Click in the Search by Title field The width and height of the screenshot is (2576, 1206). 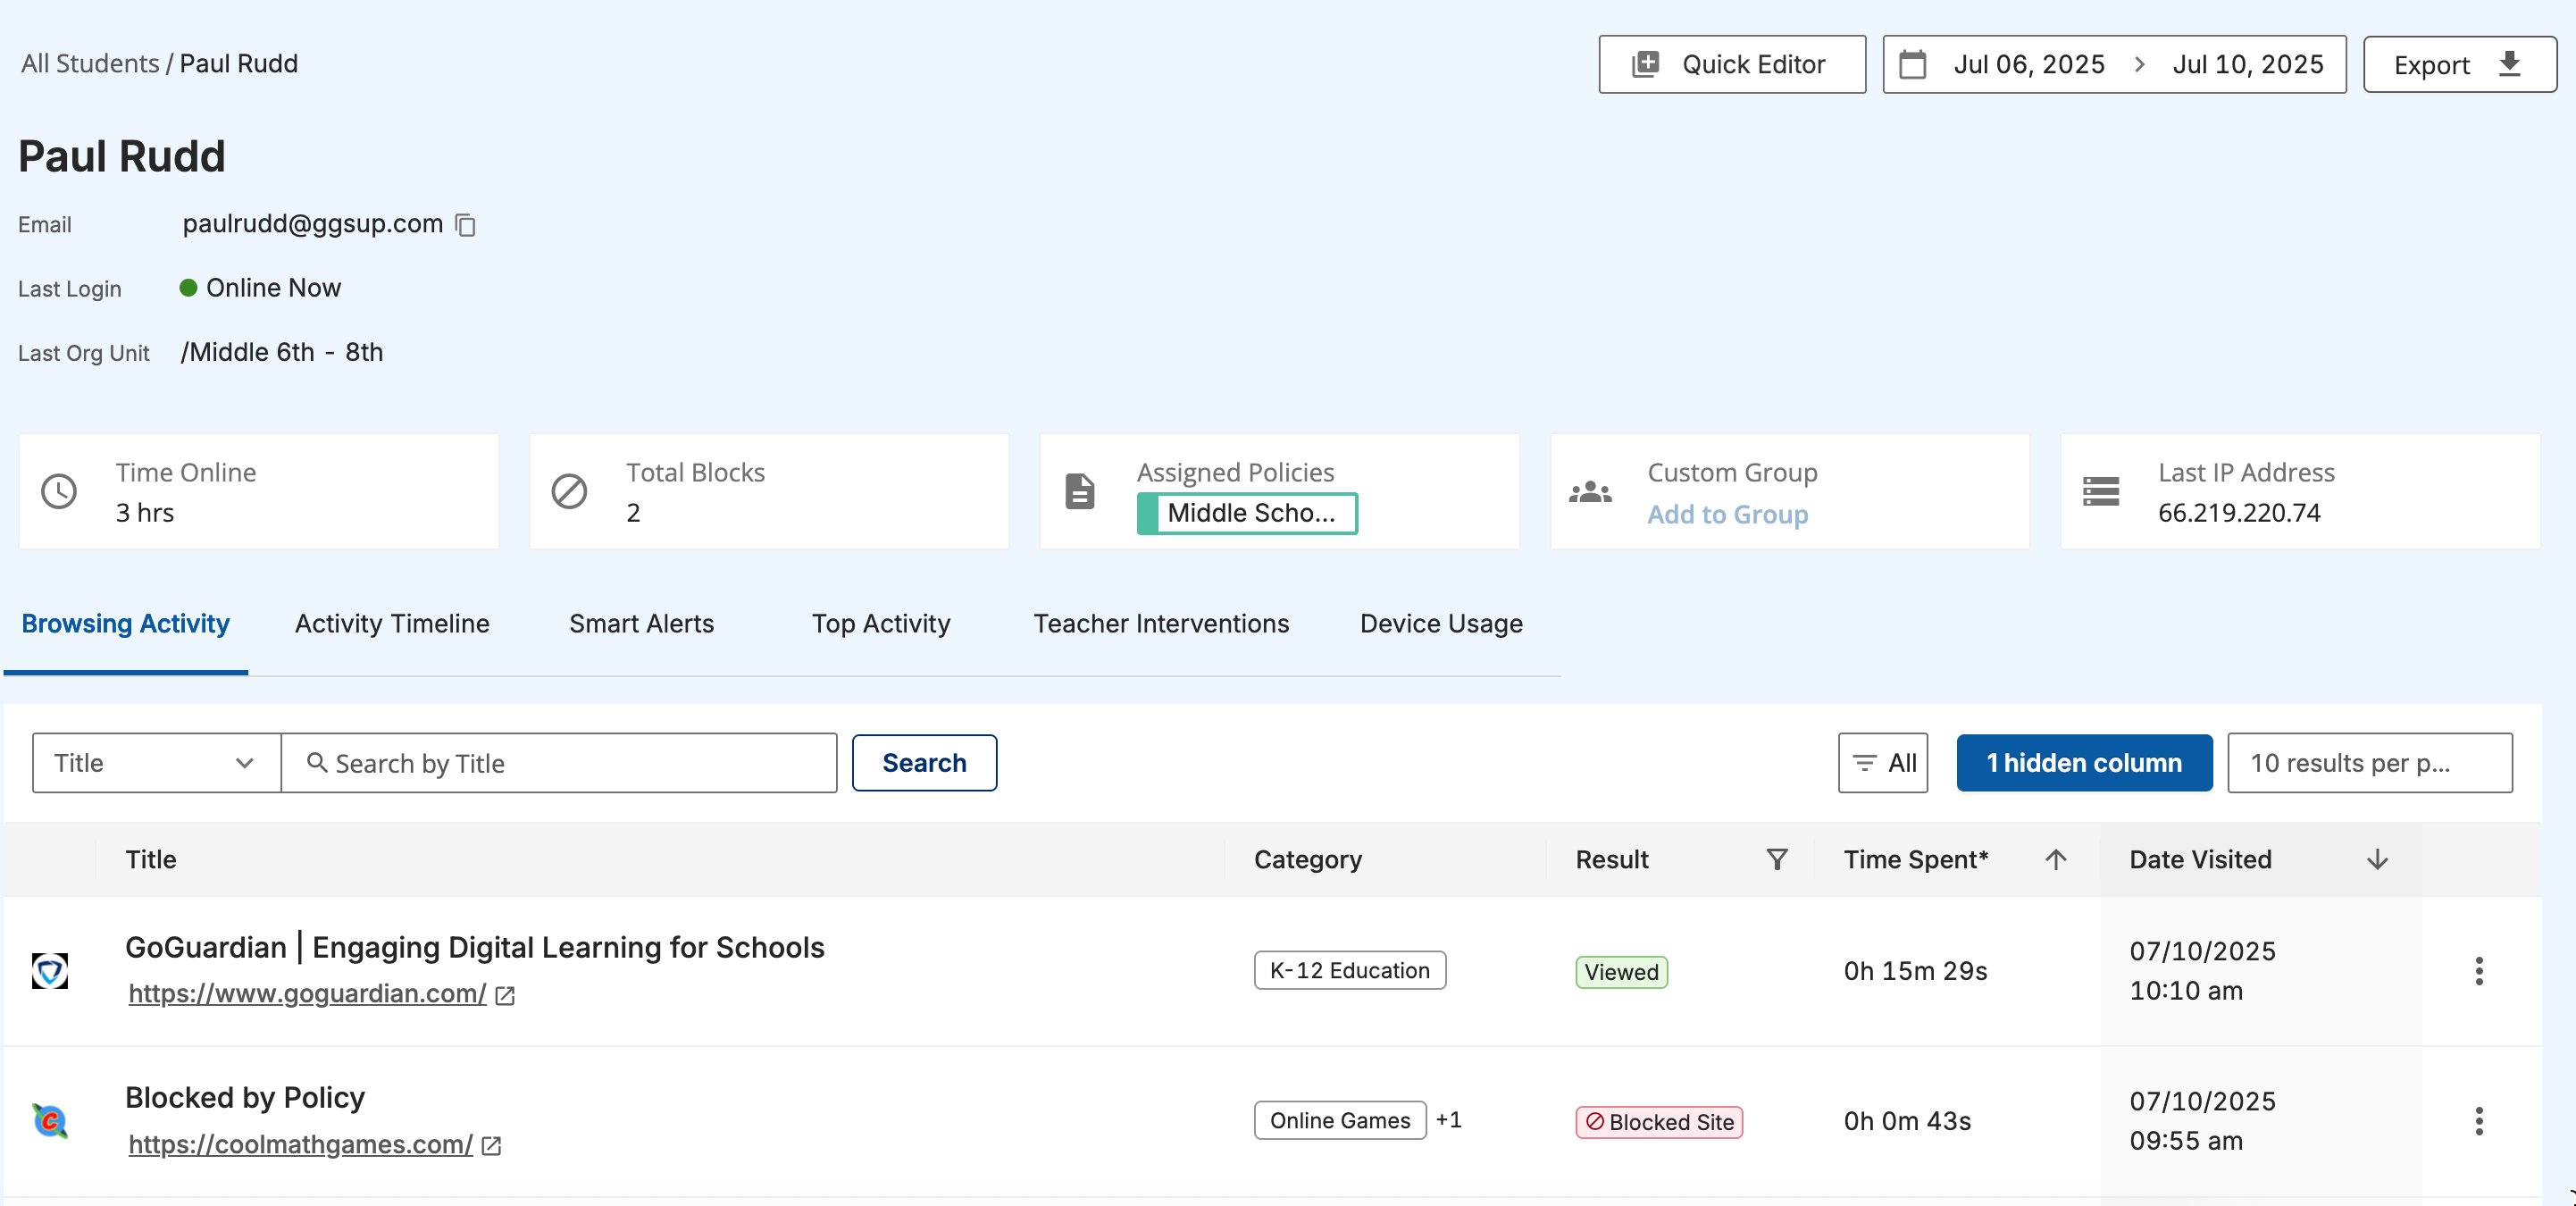559,763
